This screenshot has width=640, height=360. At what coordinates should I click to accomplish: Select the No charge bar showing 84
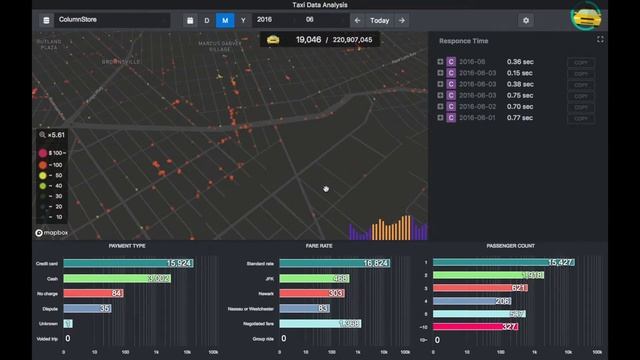pyautogui.click(x=93, y=293)
